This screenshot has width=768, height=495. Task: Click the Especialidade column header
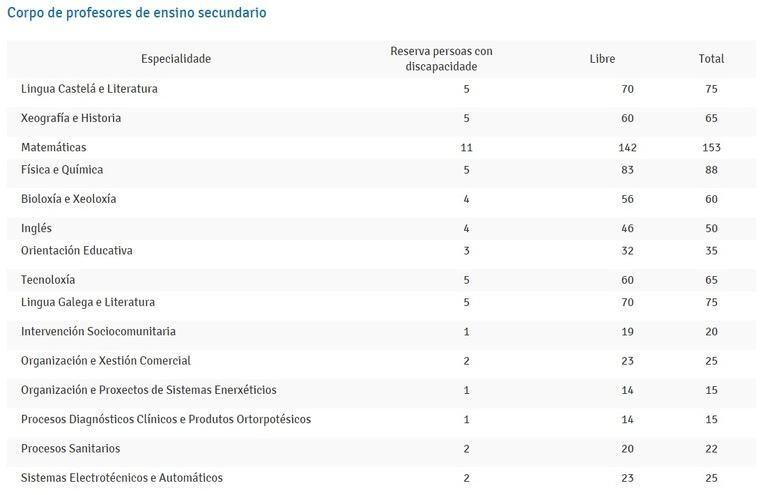point(176,59)
